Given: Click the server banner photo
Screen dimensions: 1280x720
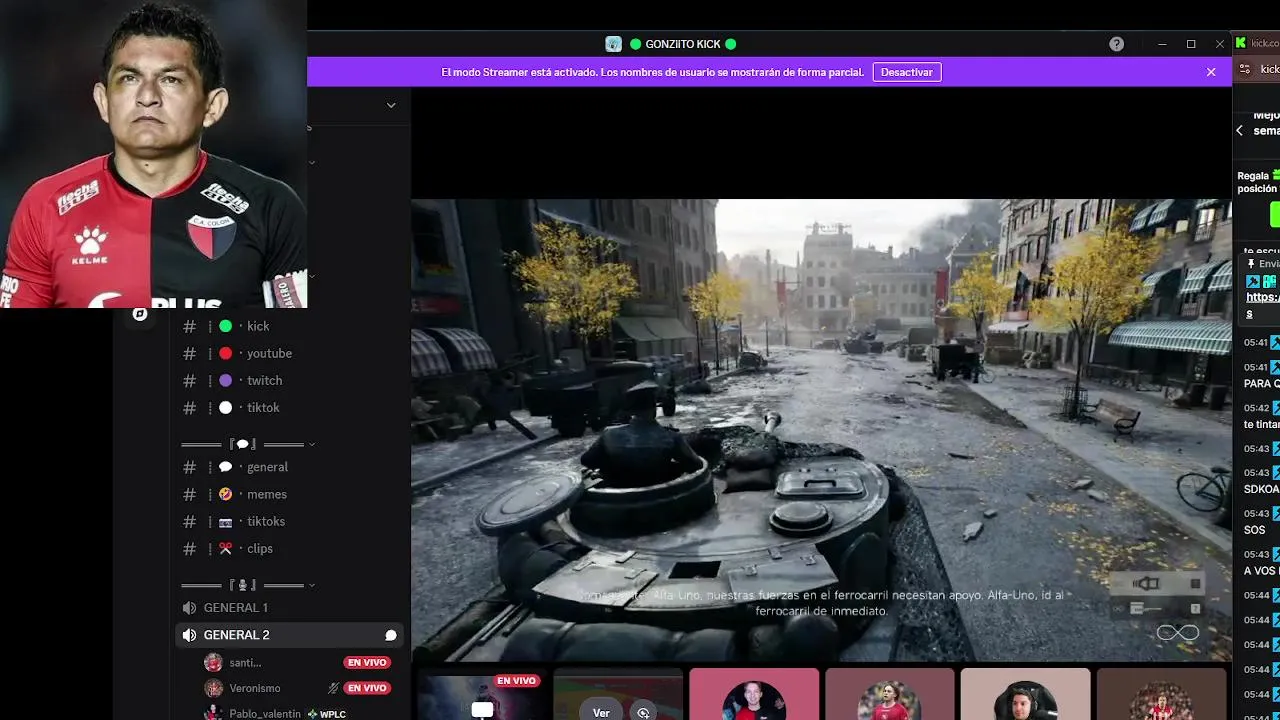Looking at the screenshot, I should 153,154.
